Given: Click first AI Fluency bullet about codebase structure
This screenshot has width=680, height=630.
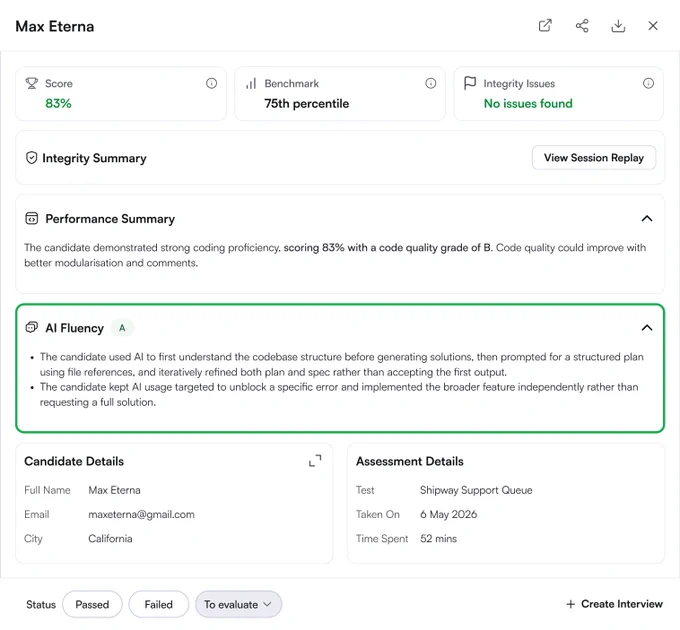Looking at the screenshot, I should click(x=342, y=364).
